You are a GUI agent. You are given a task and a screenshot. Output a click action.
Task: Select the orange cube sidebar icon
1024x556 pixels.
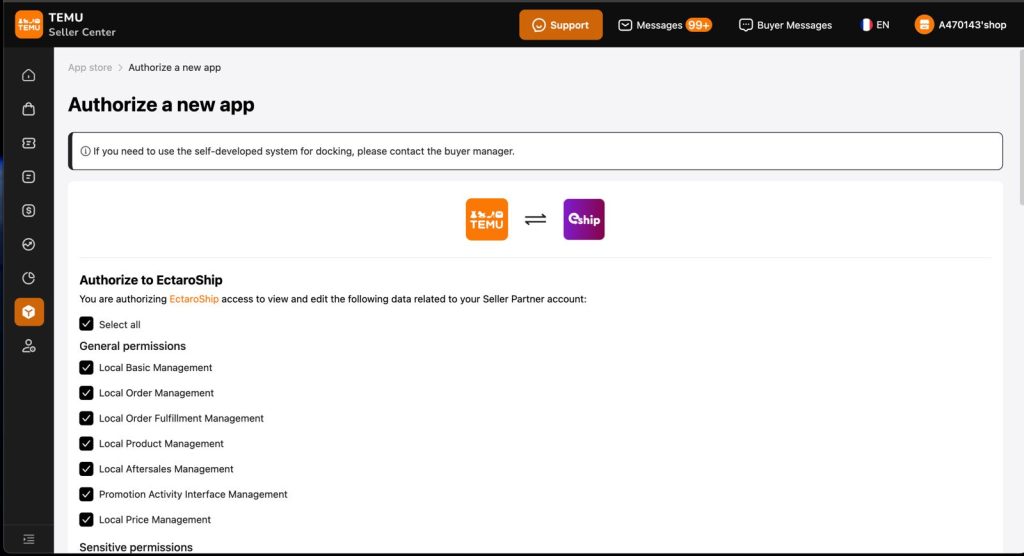(28, 312)
